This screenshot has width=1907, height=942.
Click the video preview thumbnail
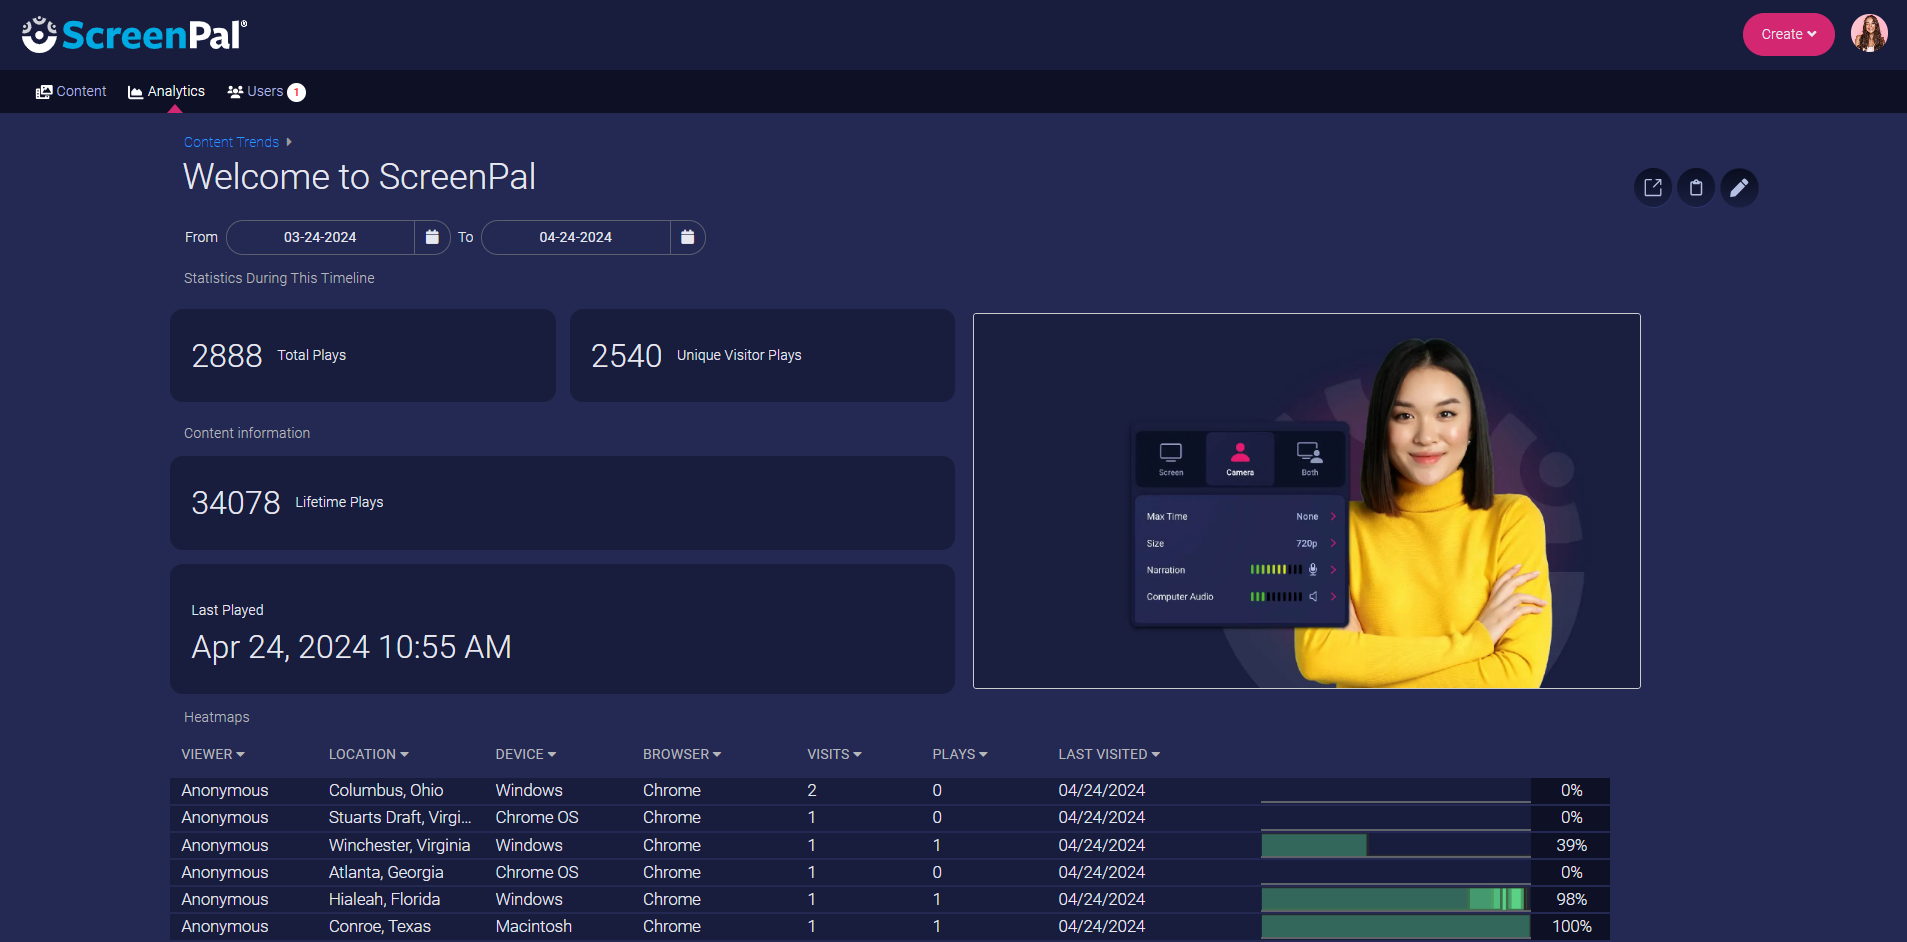pyautogui.click(x=1306, y=501)
